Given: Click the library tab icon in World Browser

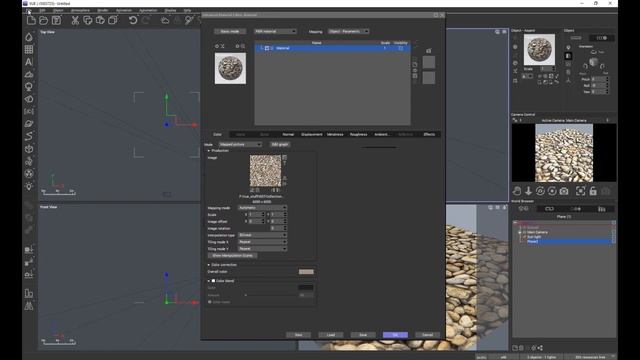Looking at the screenshot, I should pos(602,209).
